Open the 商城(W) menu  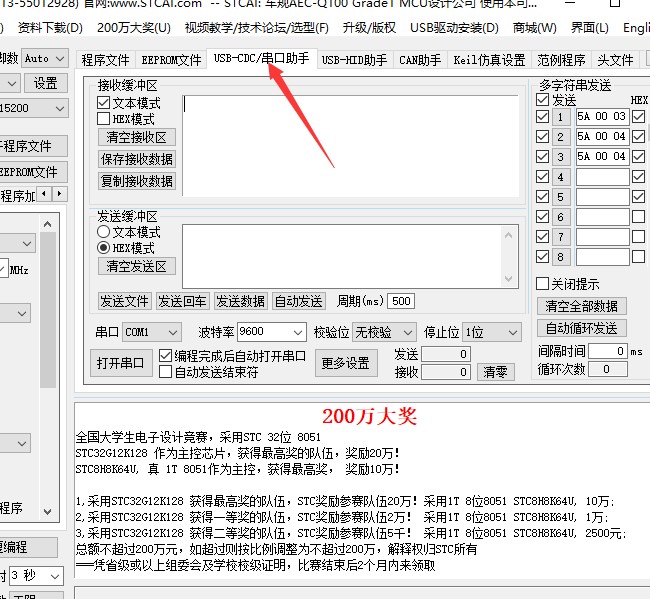535,28
